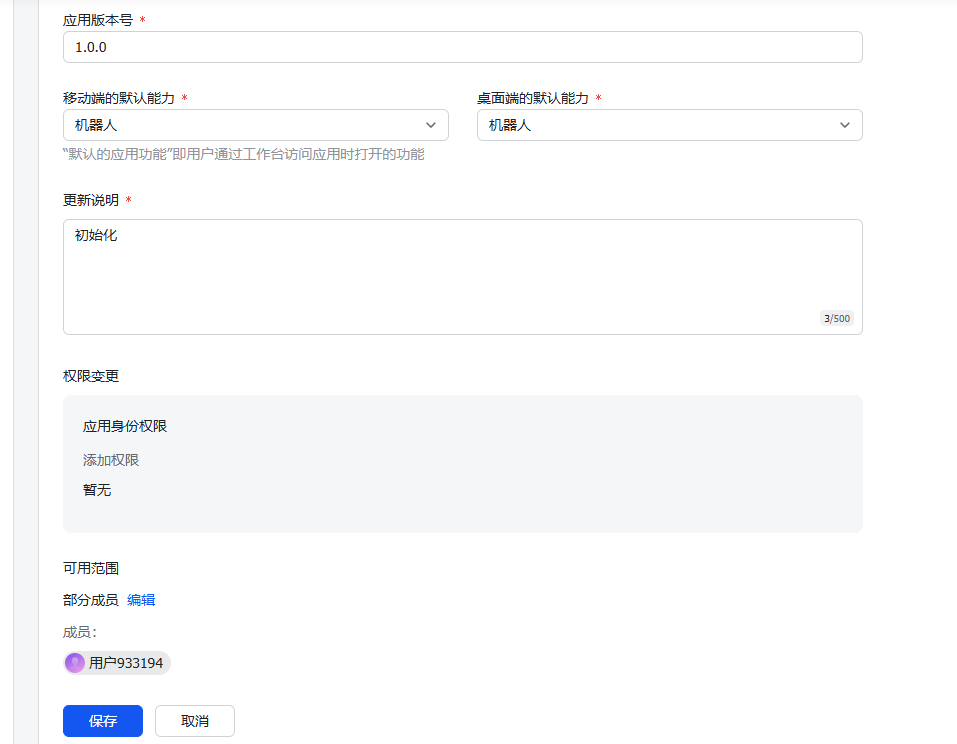Screen dimensions: 957x744
Task: Click the 3/500 character counter
Action: (x=836, y=319)
